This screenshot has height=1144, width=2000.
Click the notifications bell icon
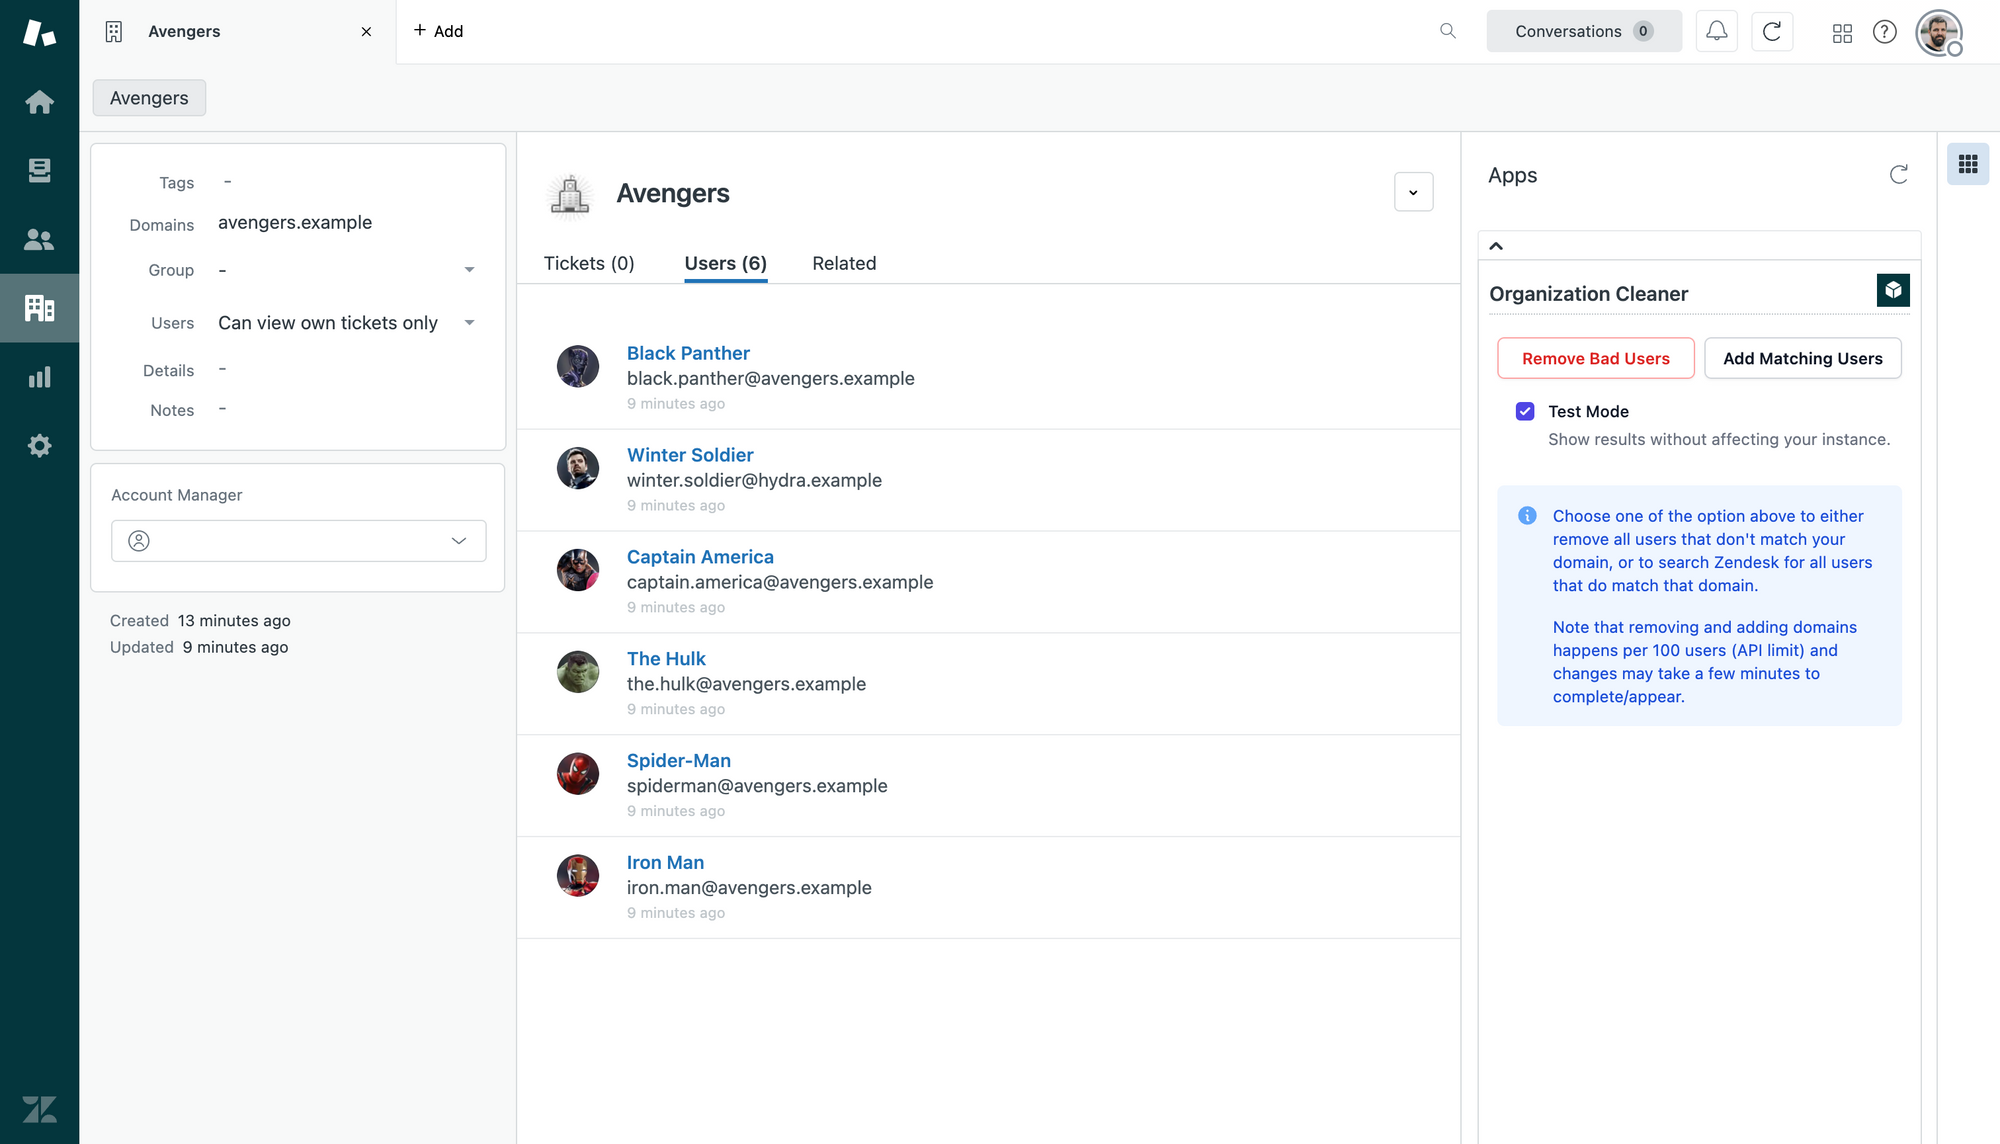pyautogui.click(x=1716, y=31)
